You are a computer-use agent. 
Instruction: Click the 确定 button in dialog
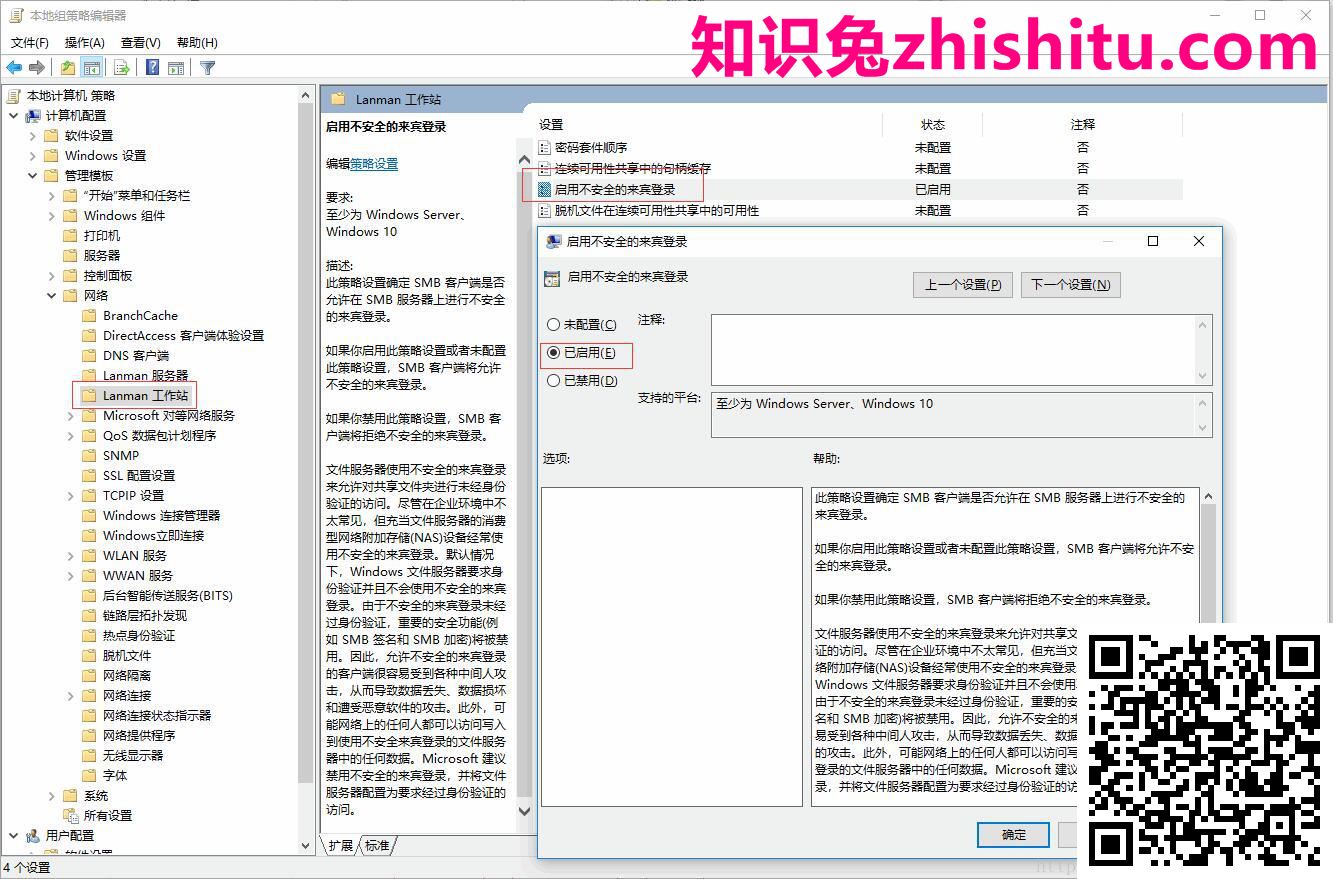1013,834
